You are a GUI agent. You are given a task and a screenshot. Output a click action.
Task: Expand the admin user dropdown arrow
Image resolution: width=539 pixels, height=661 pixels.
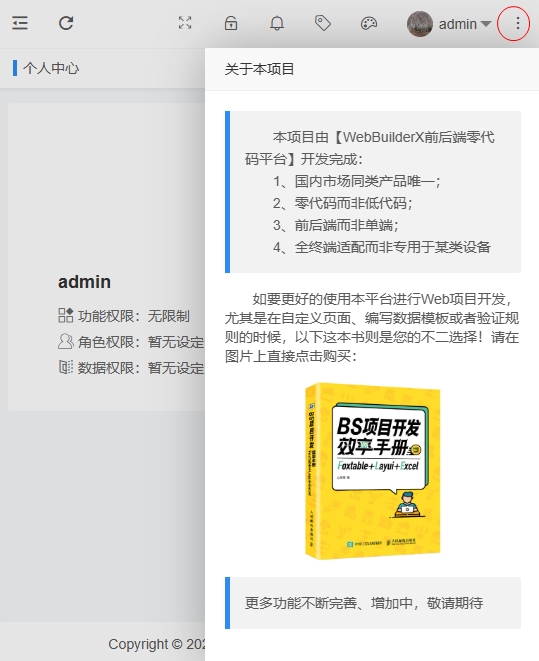pos(486,24)
